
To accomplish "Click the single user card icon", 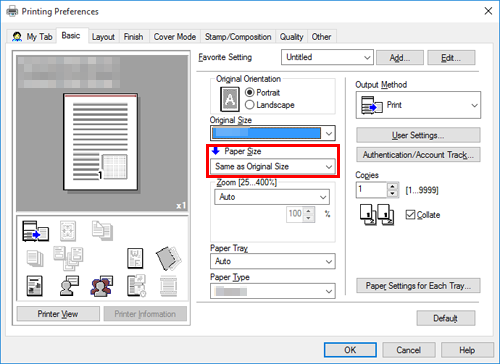I will point(69,286).
